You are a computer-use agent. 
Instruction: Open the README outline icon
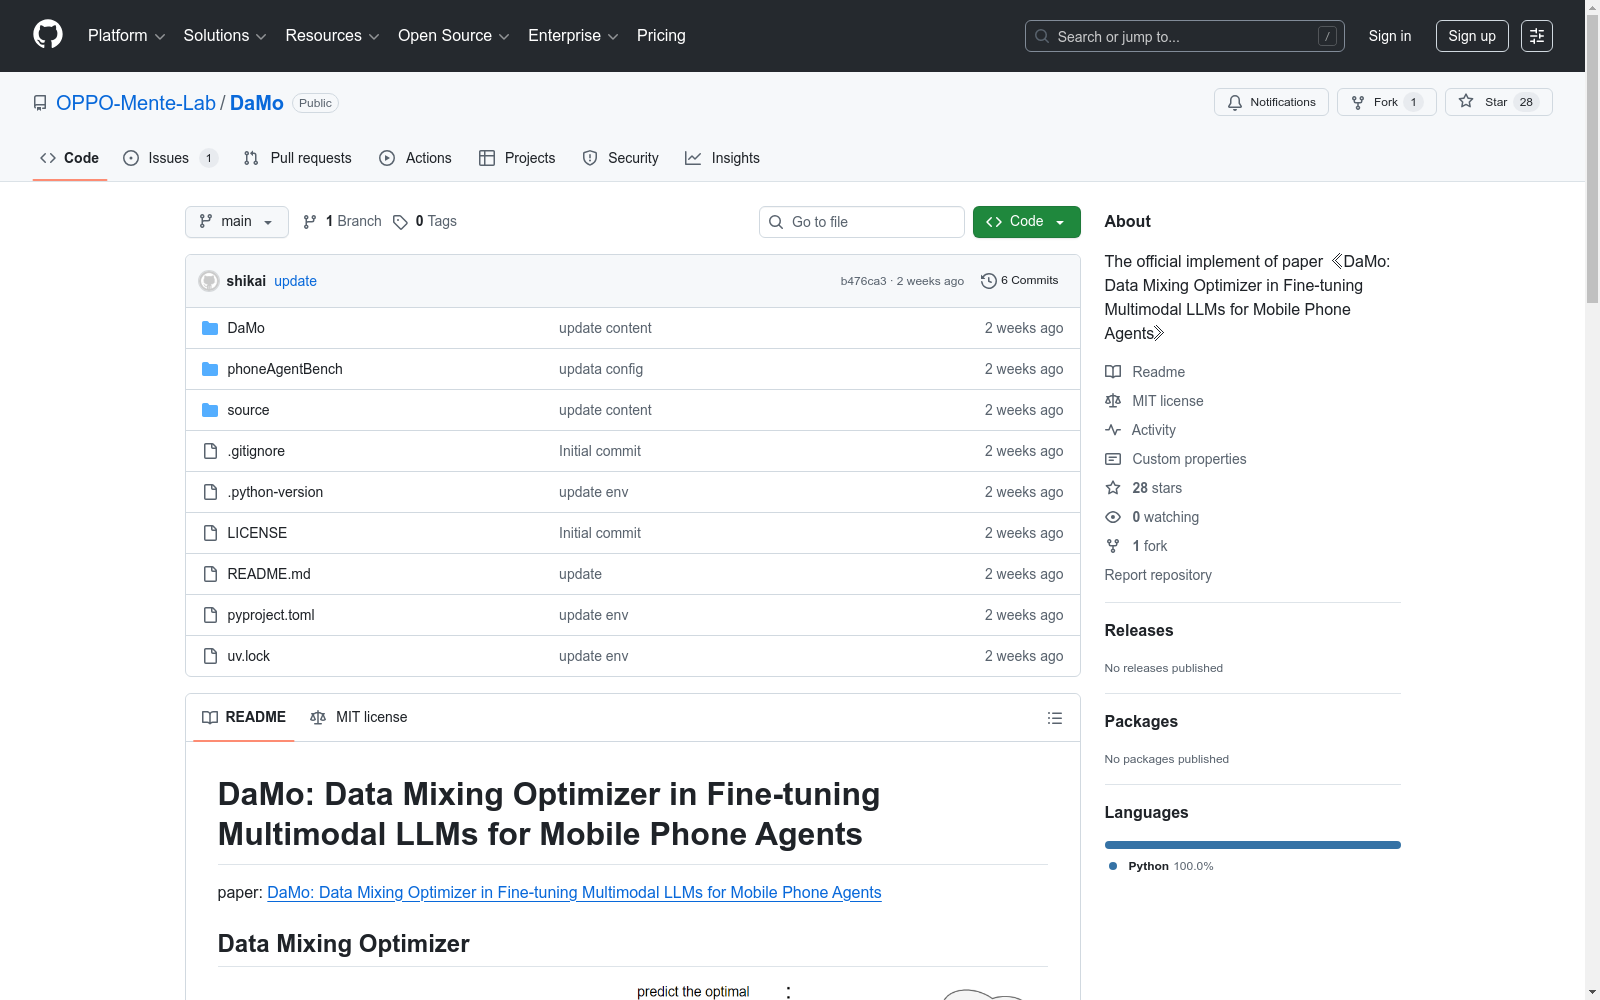(1055, 718)
